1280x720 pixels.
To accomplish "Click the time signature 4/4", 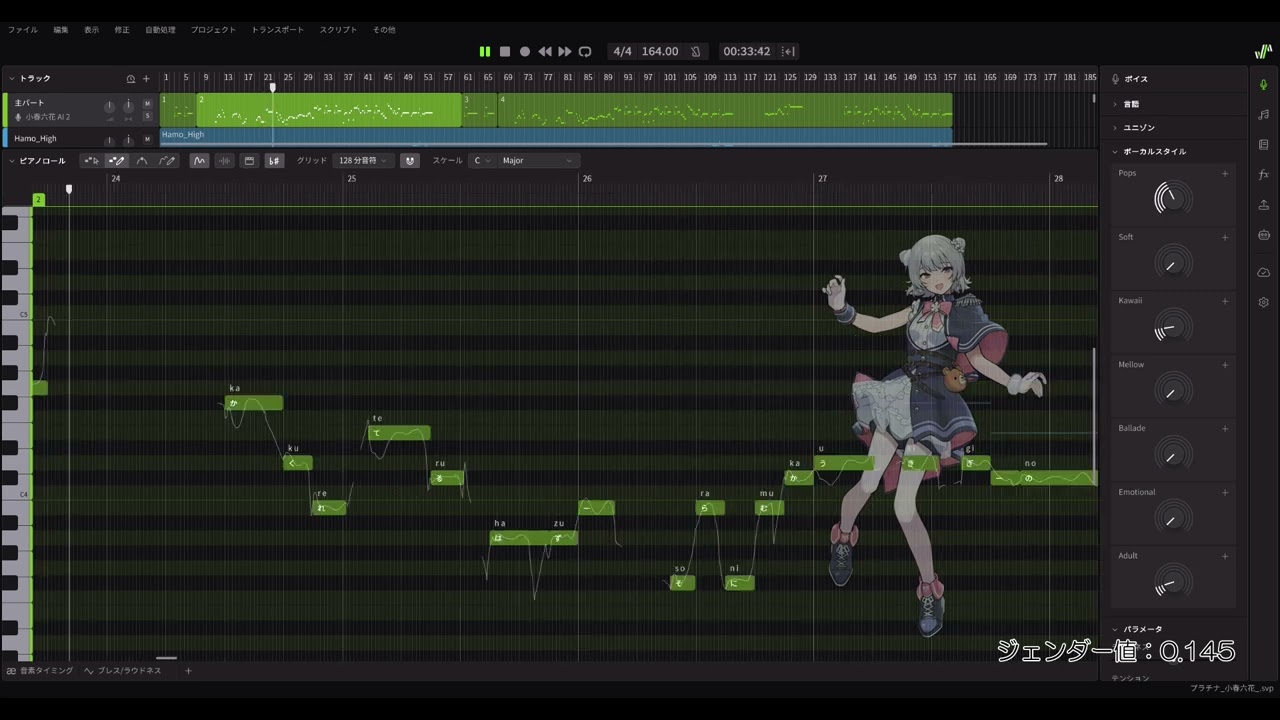I will click(623, 51).
